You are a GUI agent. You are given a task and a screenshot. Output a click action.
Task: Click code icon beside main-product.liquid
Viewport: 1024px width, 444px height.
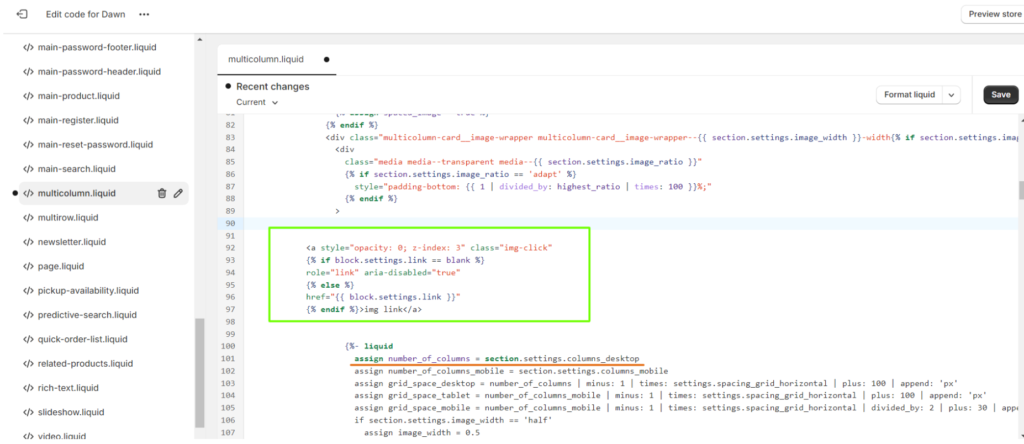tap(28, 96)
